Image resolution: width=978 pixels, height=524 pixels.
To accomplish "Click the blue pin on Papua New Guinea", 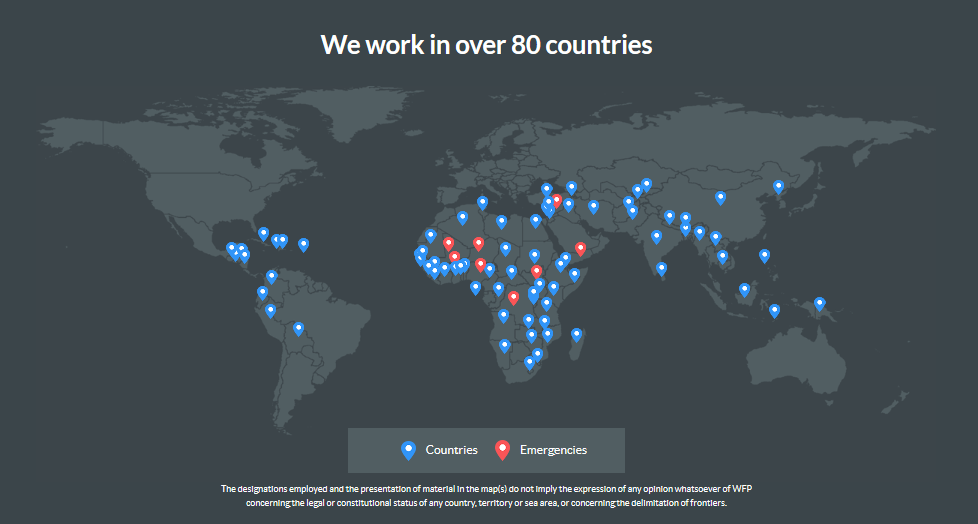I will pyautogui.click(x=820, y=304).
